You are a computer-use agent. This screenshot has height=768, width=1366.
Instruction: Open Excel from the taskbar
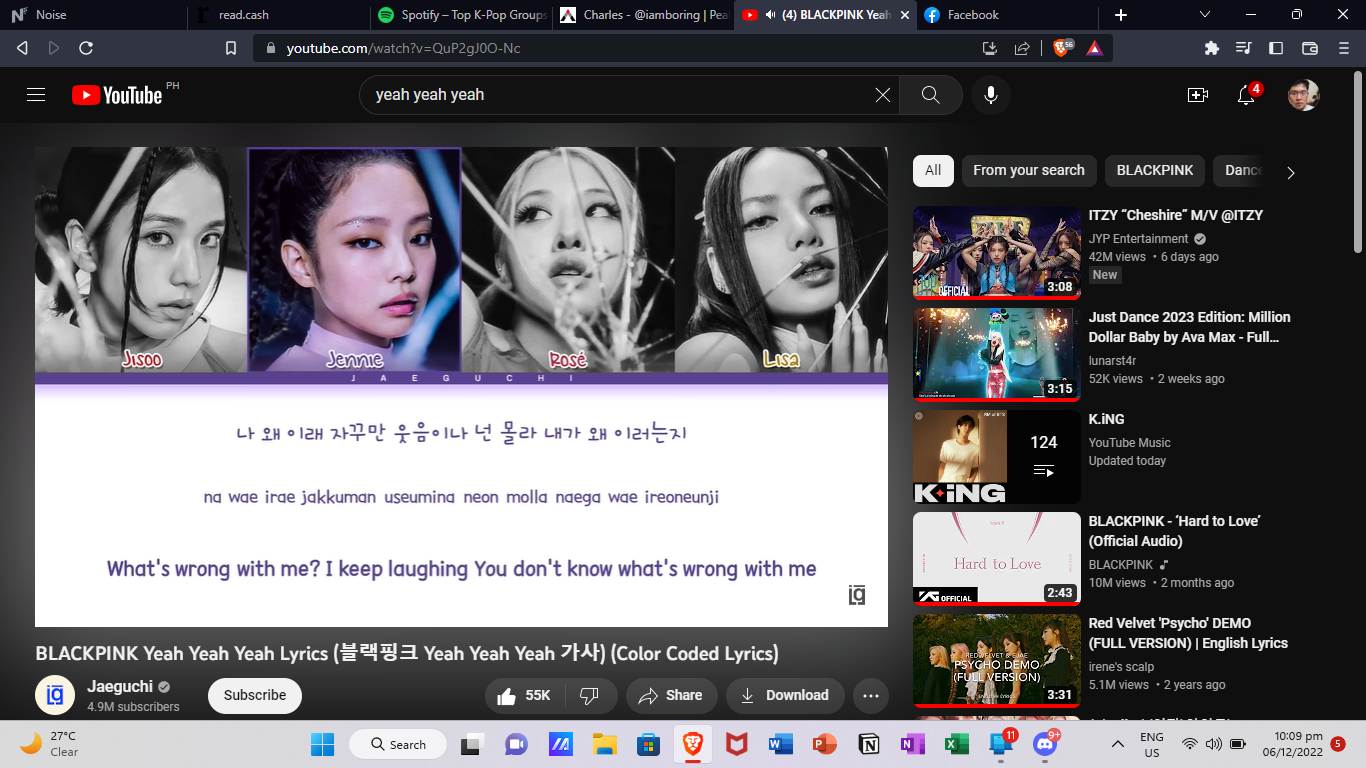(x=957, y=744)
